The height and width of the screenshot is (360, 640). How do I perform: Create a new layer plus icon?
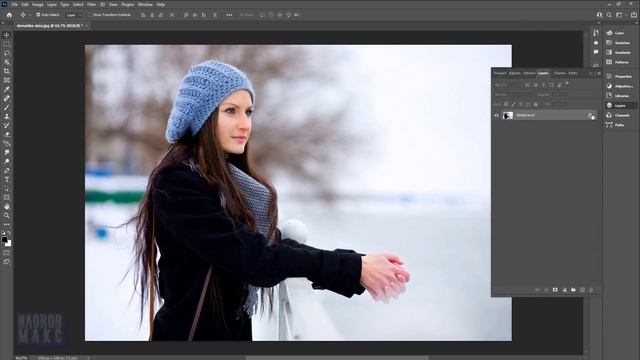point(582,290)
